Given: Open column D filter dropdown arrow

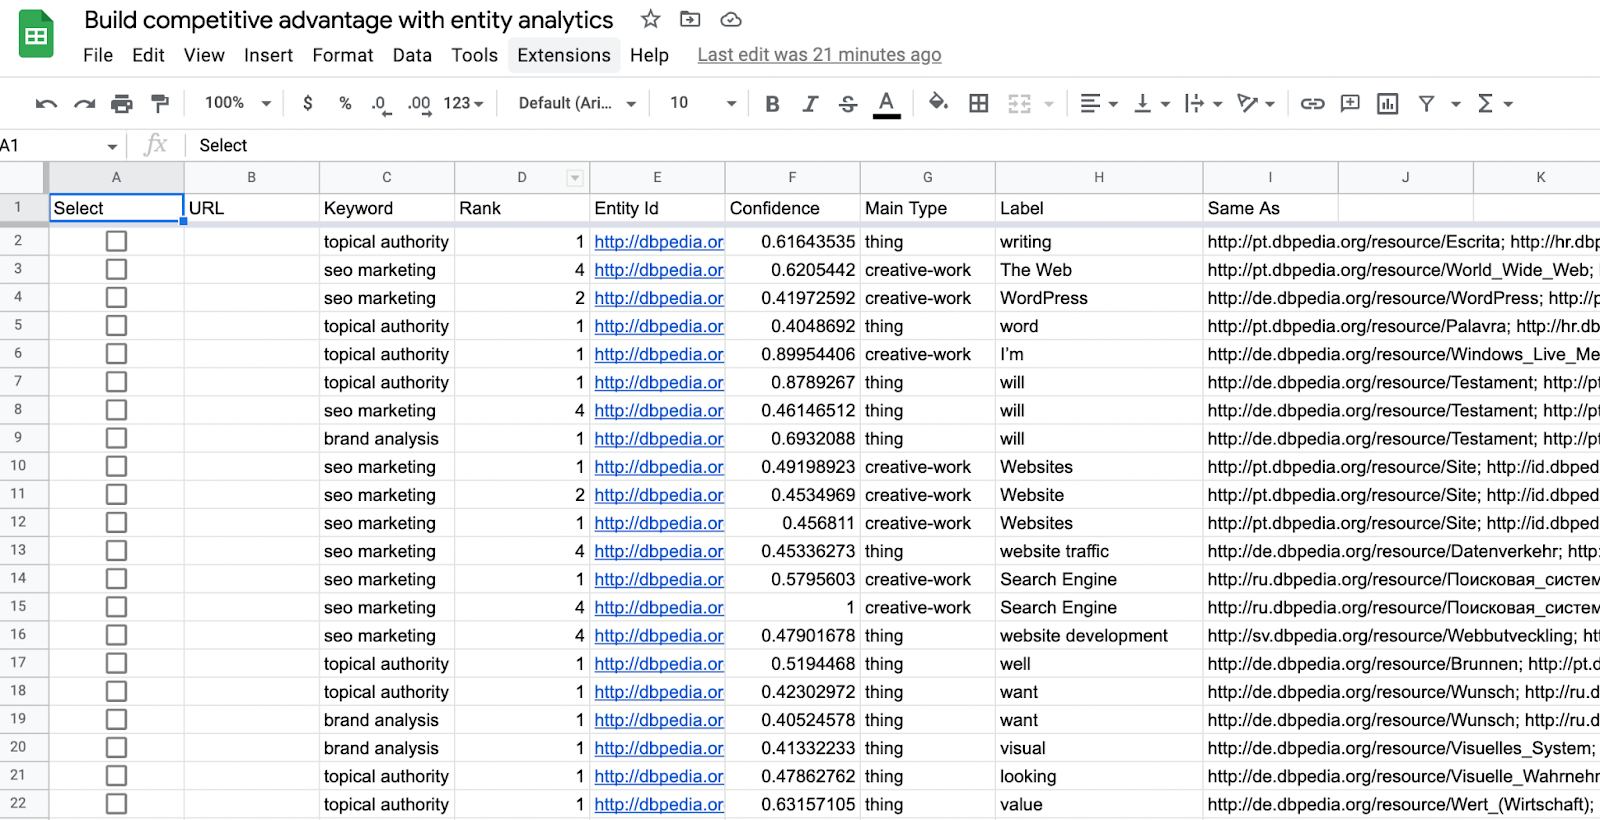Looking at the screenshot, I should pos(575,178).
